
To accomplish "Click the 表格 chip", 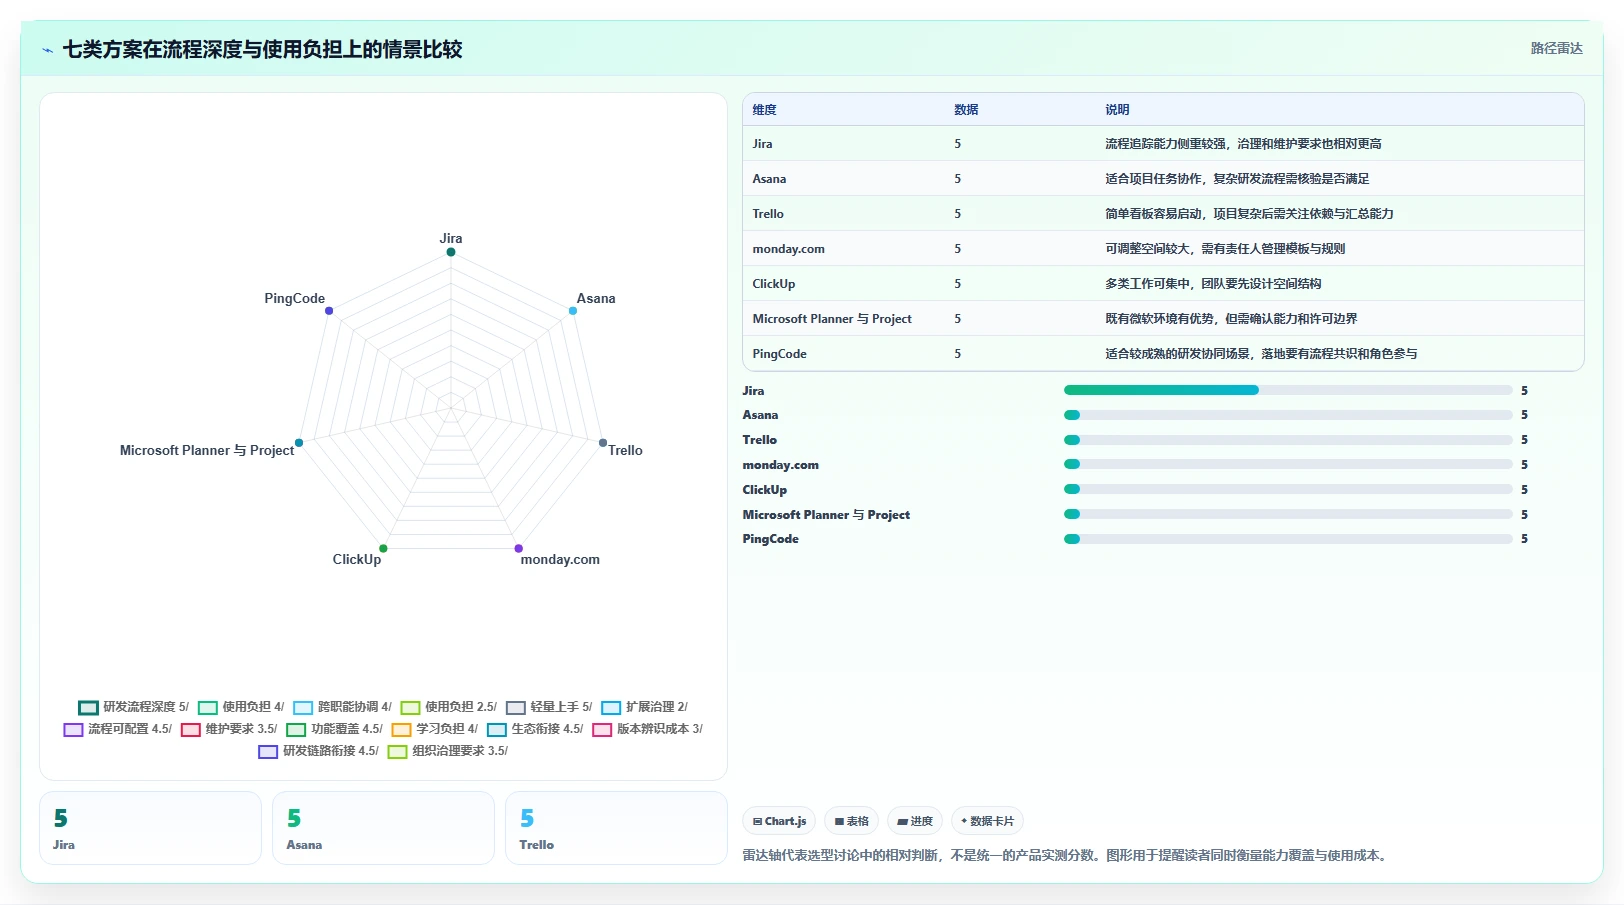I will 852,821.
